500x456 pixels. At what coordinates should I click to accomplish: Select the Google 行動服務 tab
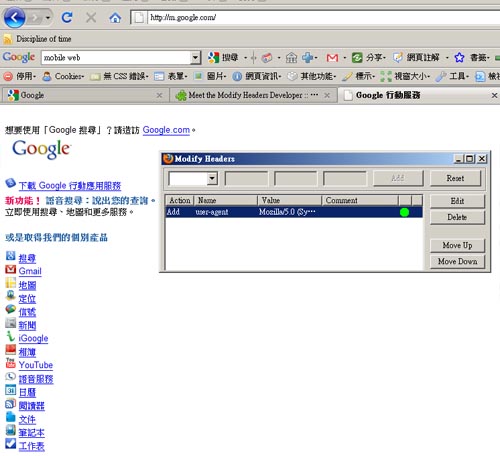(x=419, y=95)
